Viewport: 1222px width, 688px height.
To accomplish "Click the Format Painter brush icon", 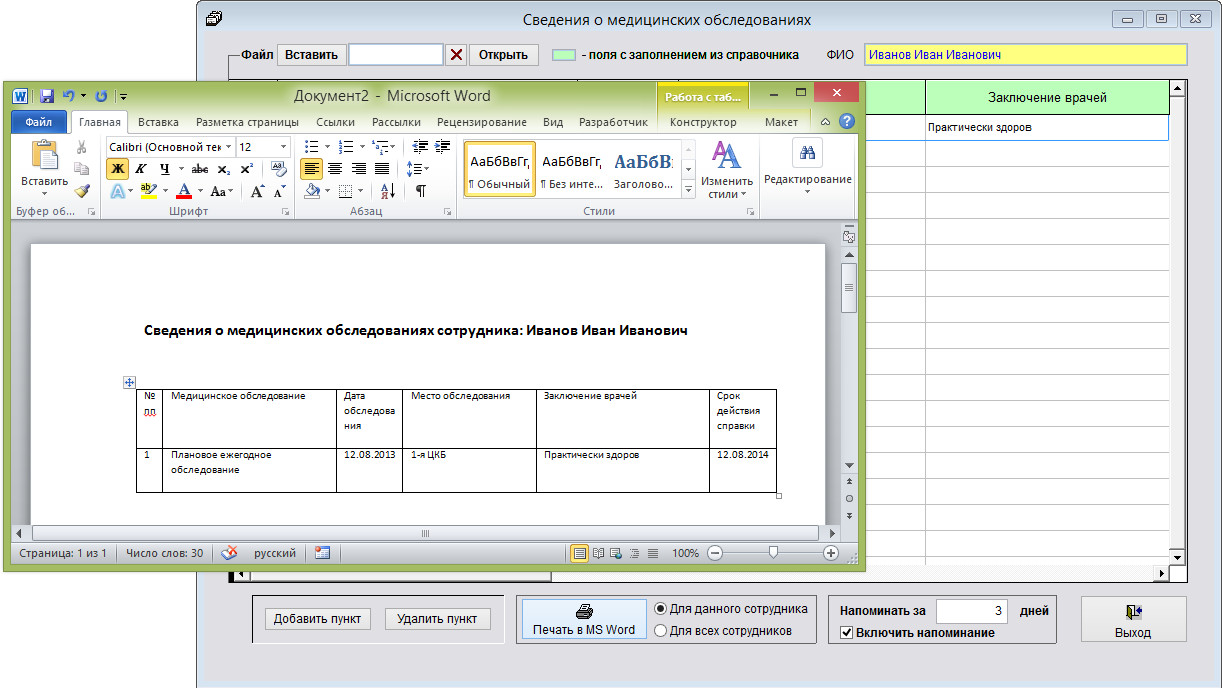I will tap(82, 191).
